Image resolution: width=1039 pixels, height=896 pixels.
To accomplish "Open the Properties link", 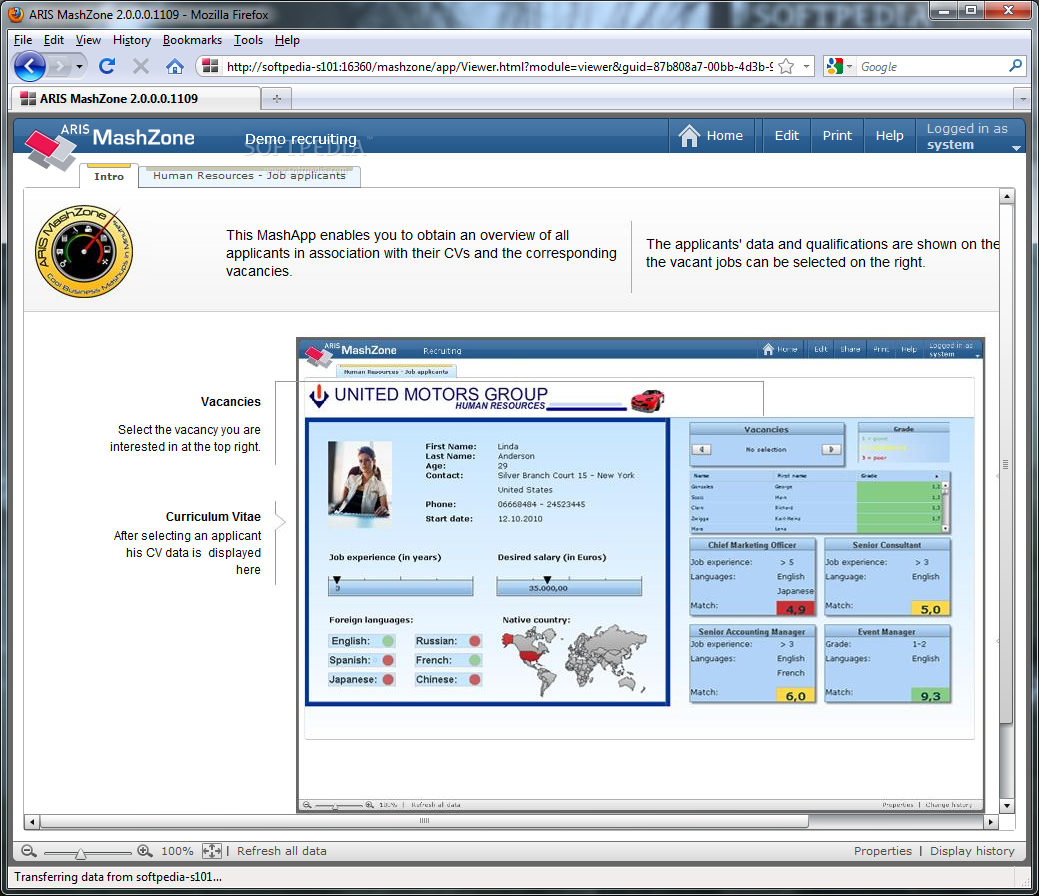I will coord(883,851).
